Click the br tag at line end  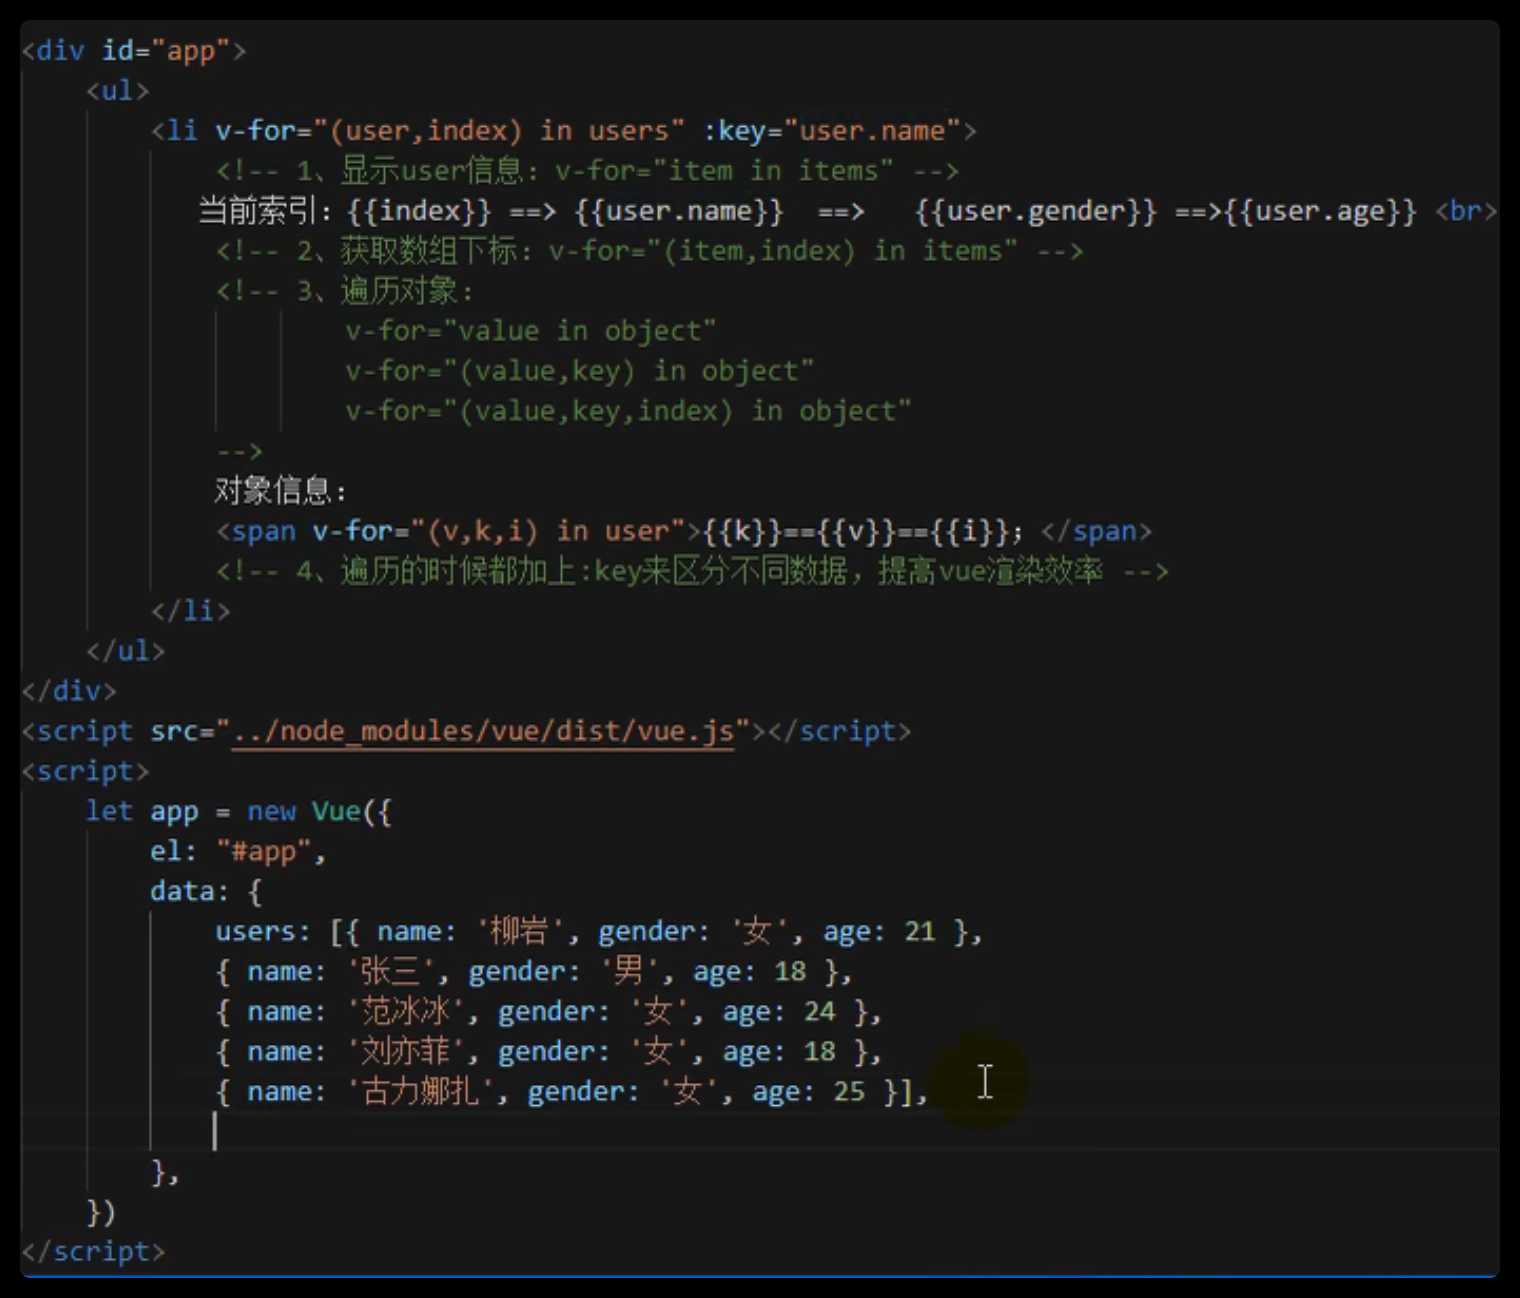[1465, 210]
